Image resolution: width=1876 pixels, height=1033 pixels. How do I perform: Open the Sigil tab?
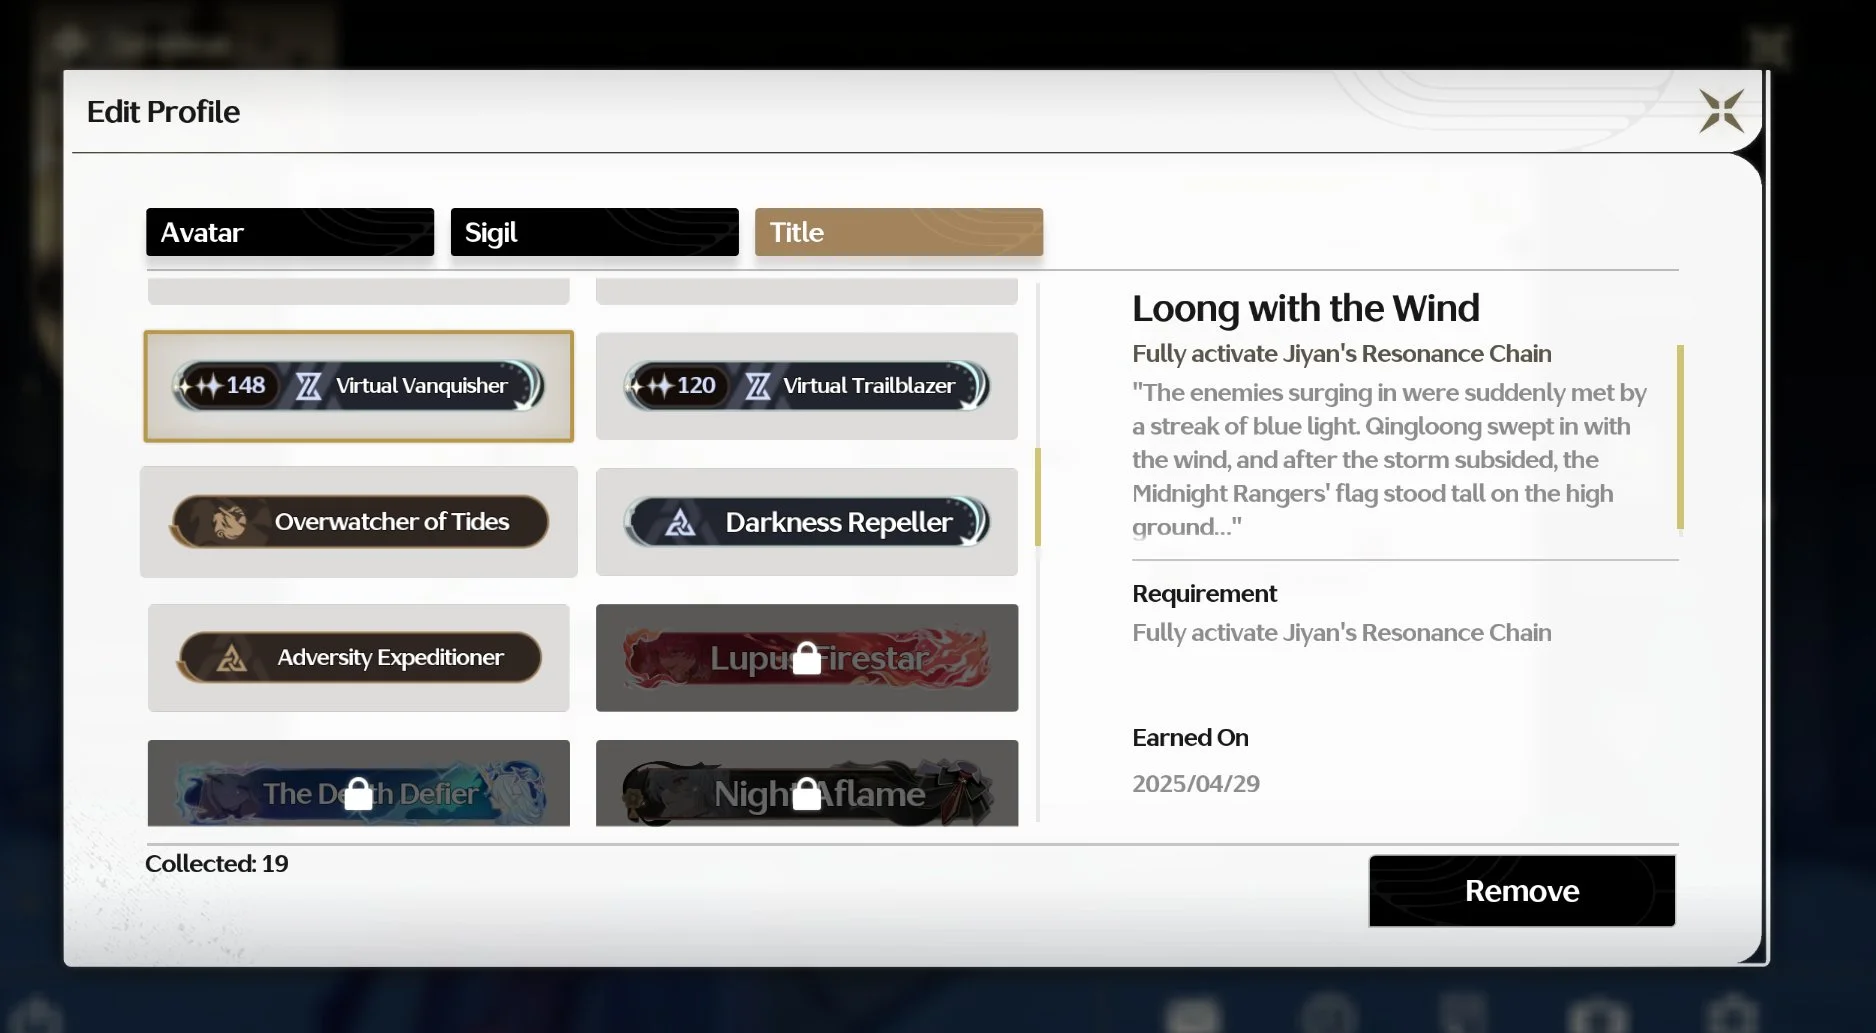point(594,232)
